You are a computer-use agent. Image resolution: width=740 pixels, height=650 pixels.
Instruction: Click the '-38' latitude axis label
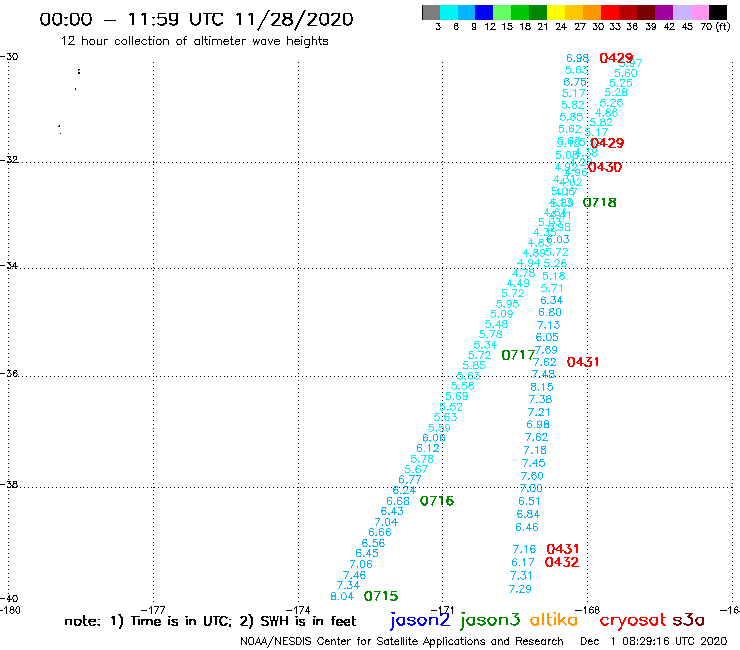point(8,484)
